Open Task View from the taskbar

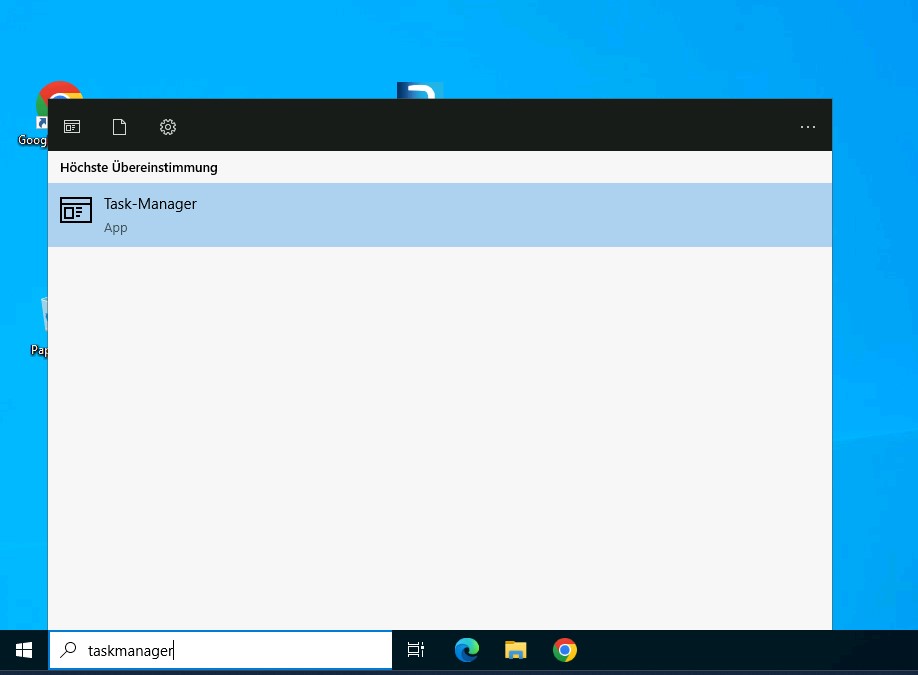[416, 651]
